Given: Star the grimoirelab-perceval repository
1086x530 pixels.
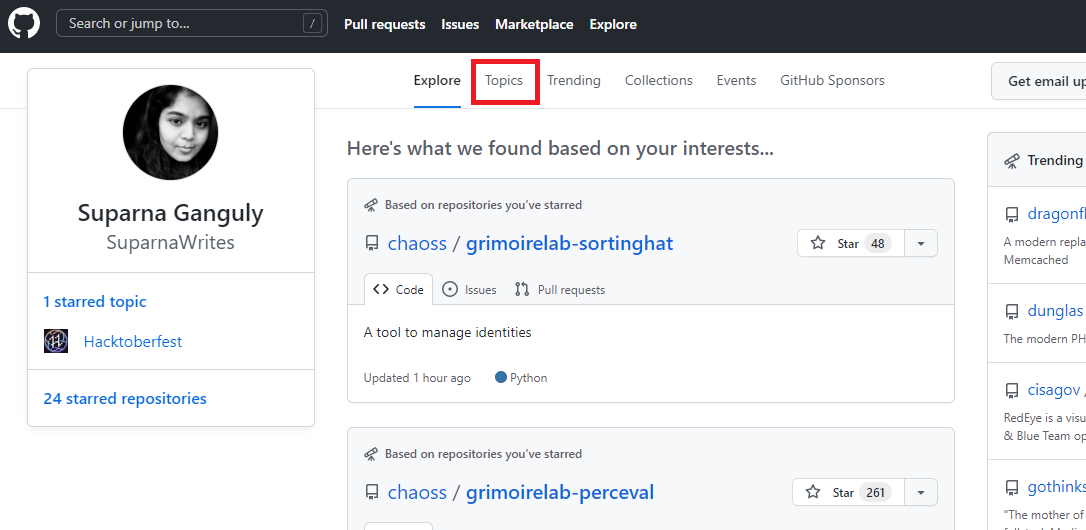Looking at the screenshot, I should 848,493.
